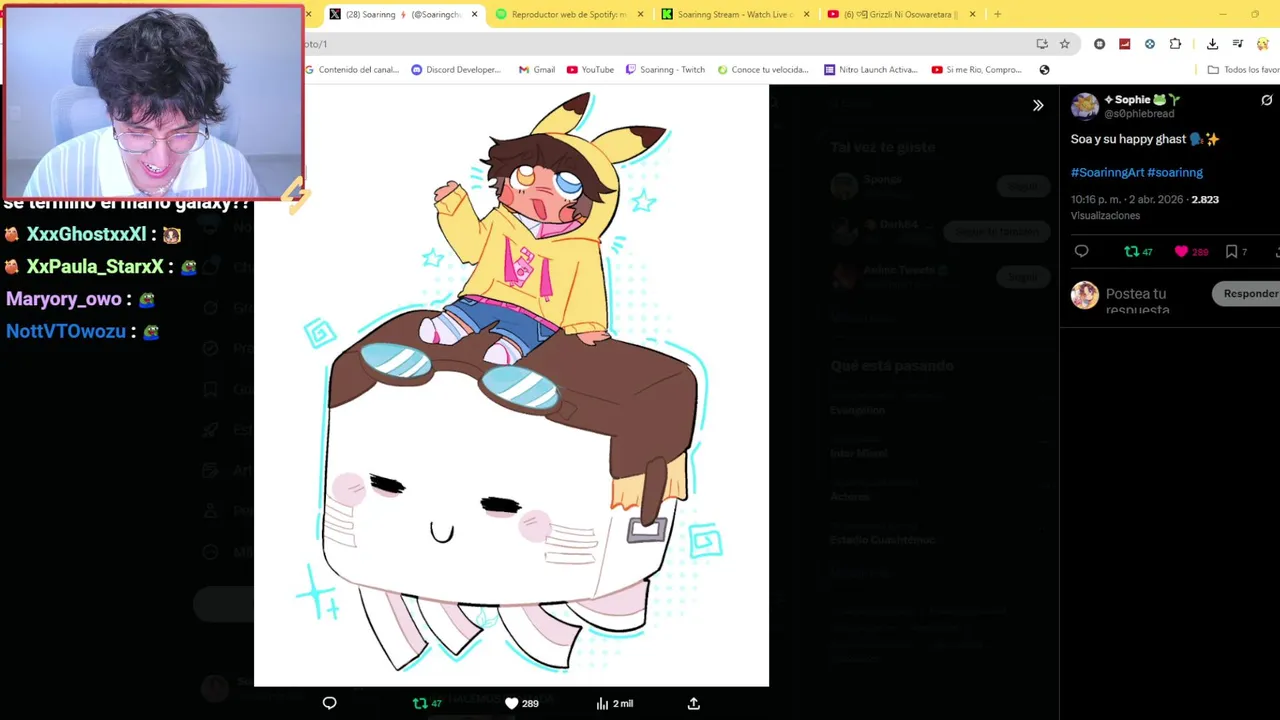
Task: Collapse the tweet side panel with double chevron
Action: pos(1038,105)
